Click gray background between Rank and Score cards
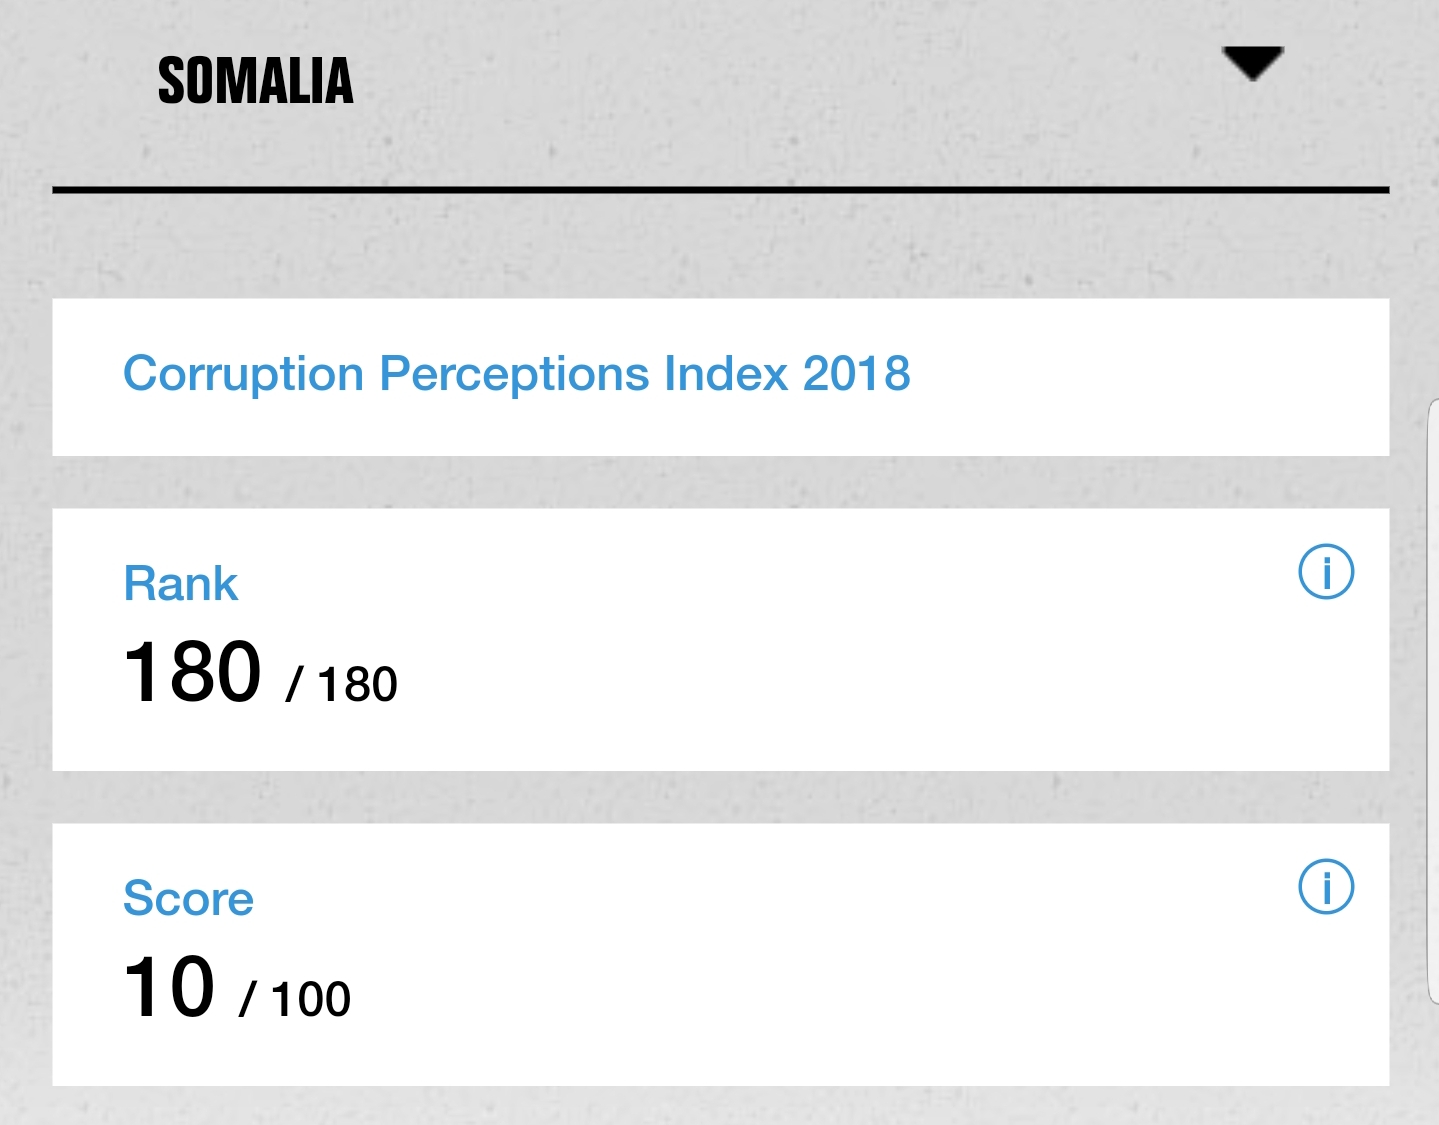The image size is (1439, 1125). coord(720,797)
